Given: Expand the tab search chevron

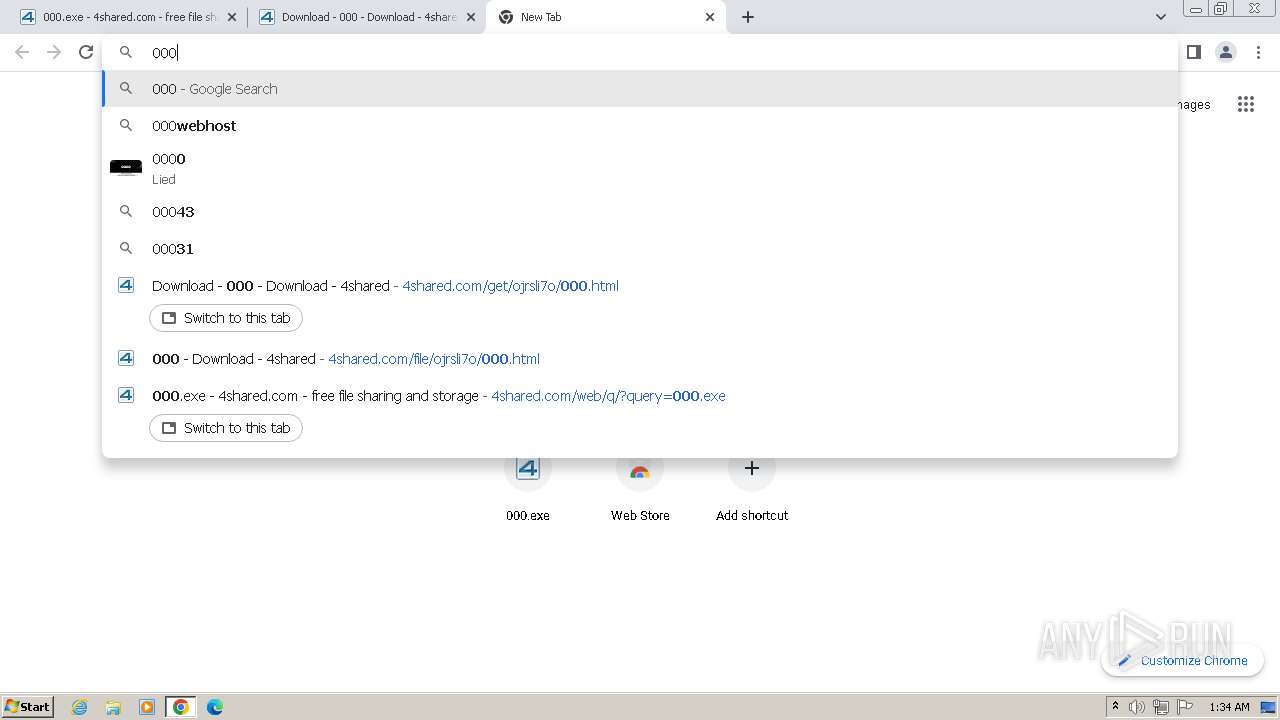Looking at the screenshot, I should coord(1160,17).
